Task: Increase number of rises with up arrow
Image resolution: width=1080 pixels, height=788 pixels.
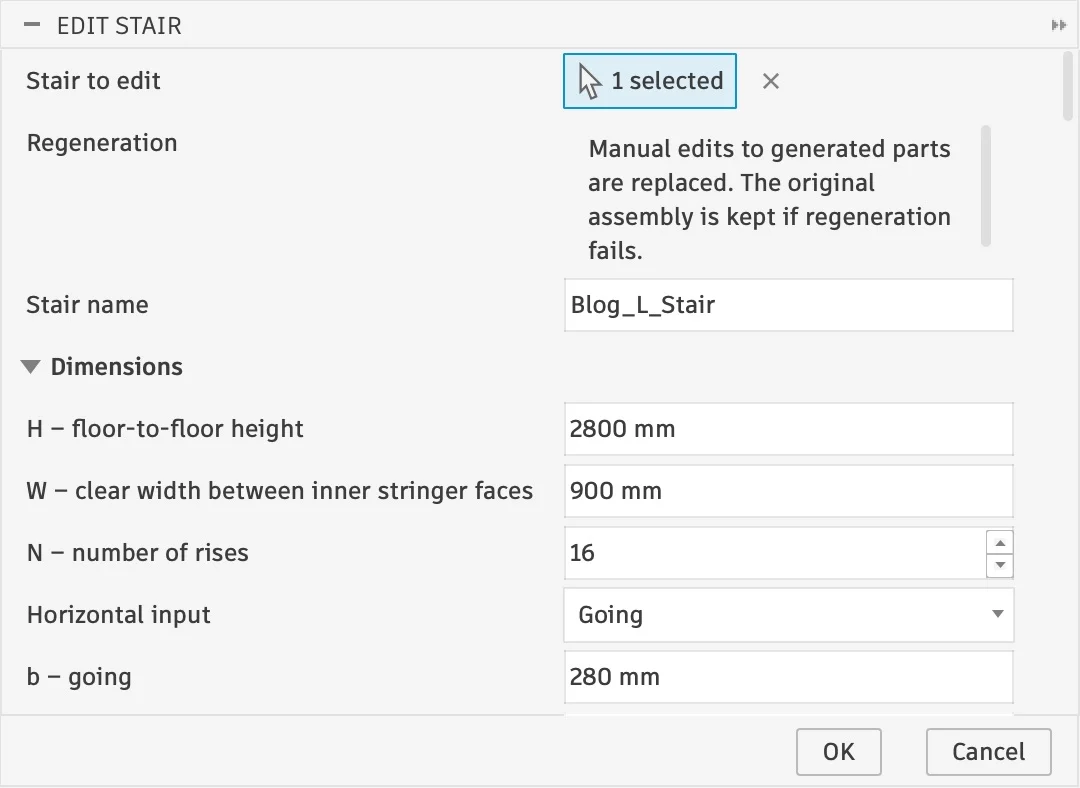Action: pos(1000,543)
